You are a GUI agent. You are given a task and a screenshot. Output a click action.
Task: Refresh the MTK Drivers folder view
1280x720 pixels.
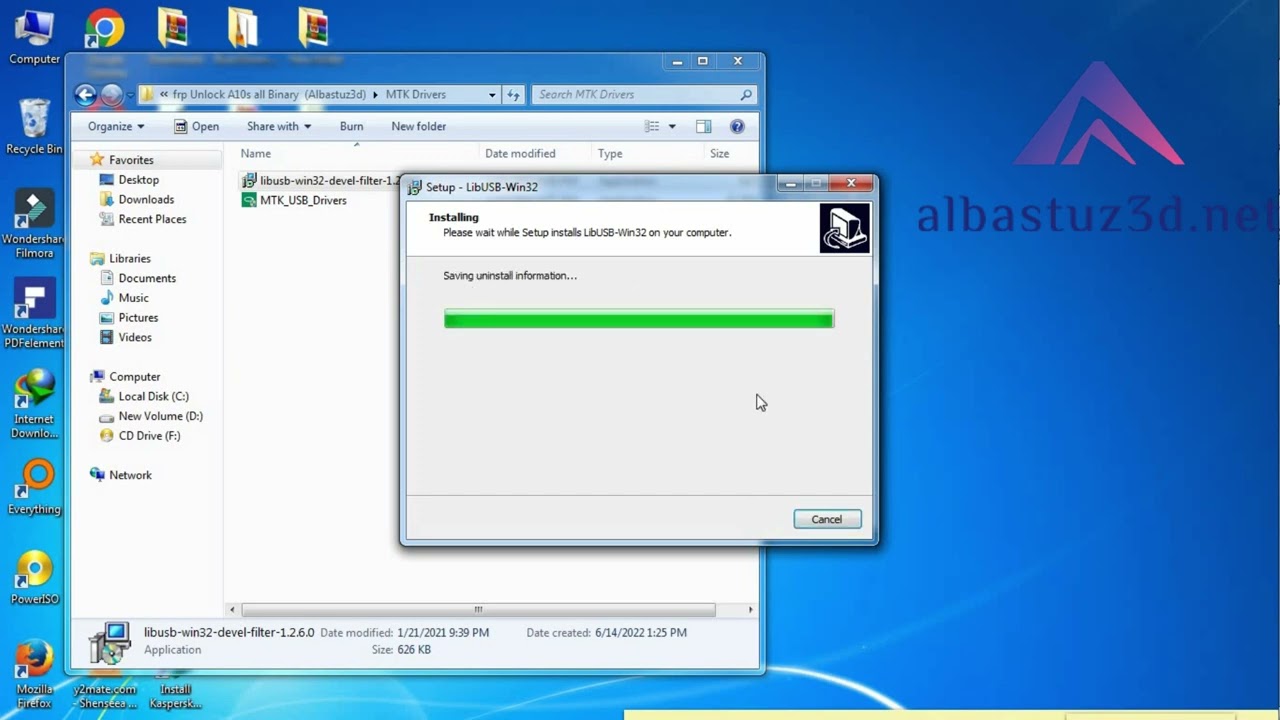click(514, 95)
